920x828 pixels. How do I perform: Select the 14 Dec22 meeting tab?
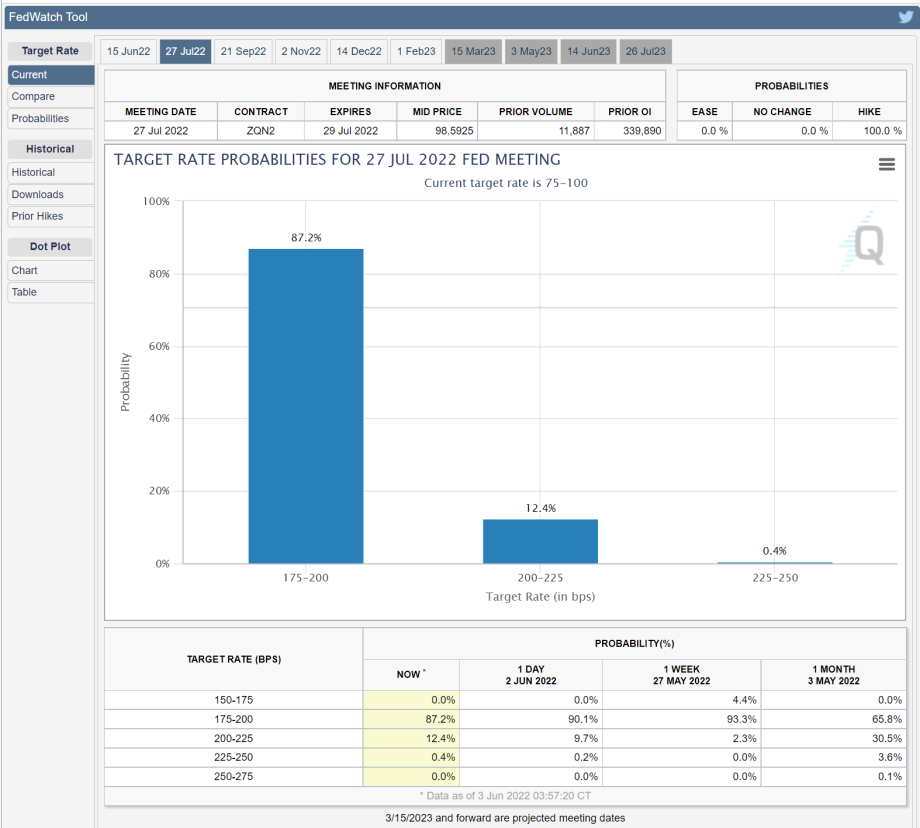[x=359, y=52]
